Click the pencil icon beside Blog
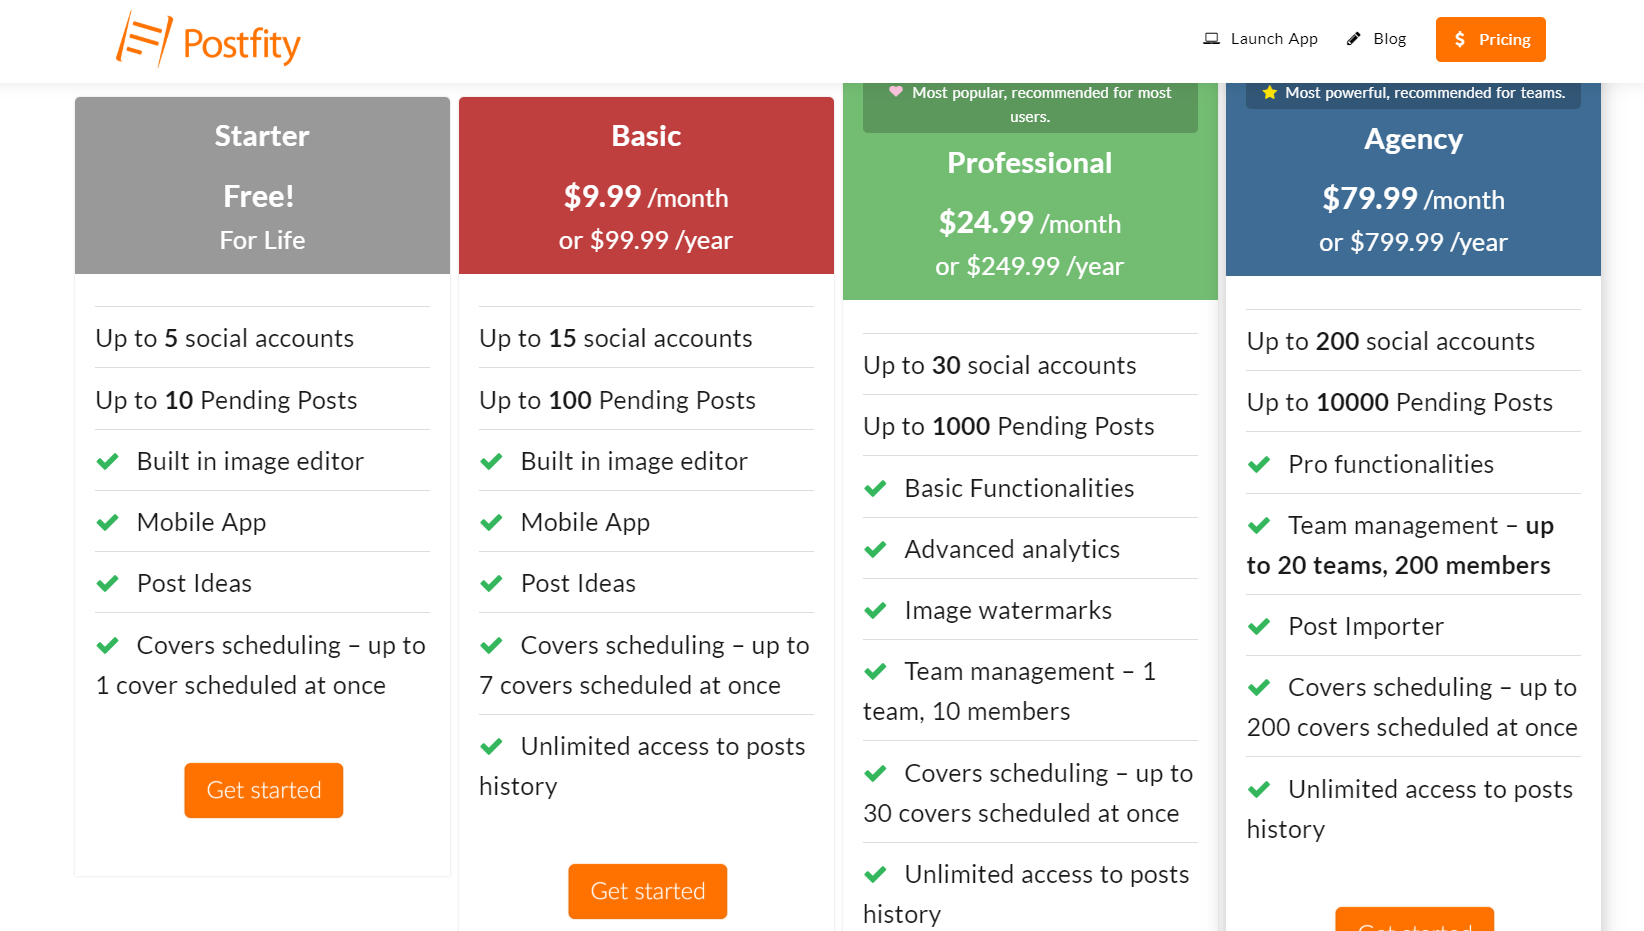This screenshot has height=931, width=1644. click(x=1354, y=39)
